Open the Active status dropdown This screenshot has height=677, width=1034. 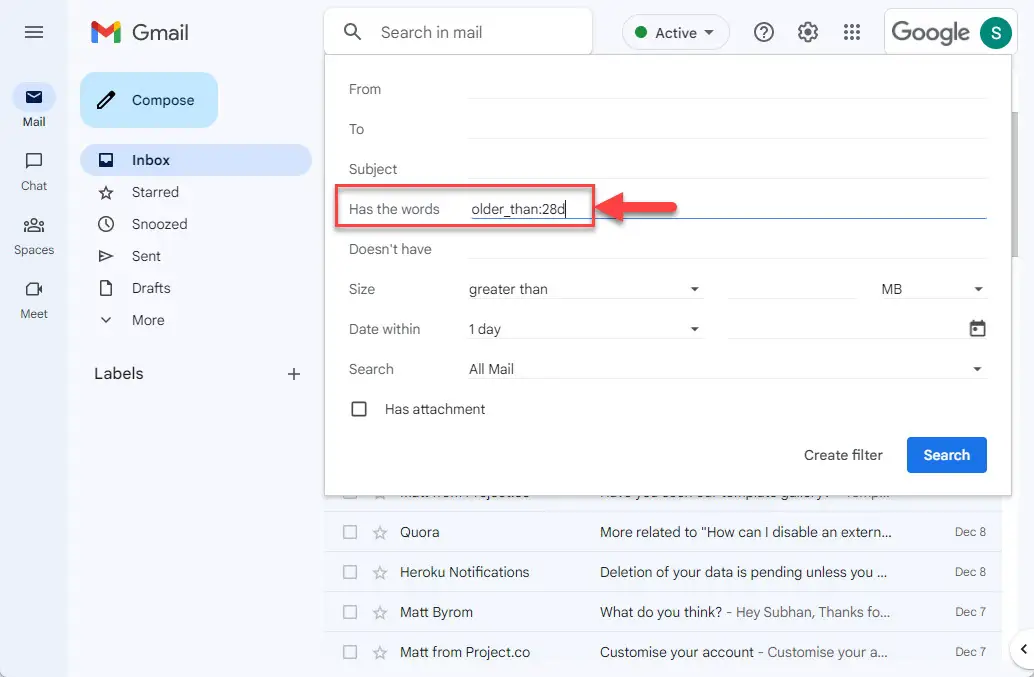point(676,32)
